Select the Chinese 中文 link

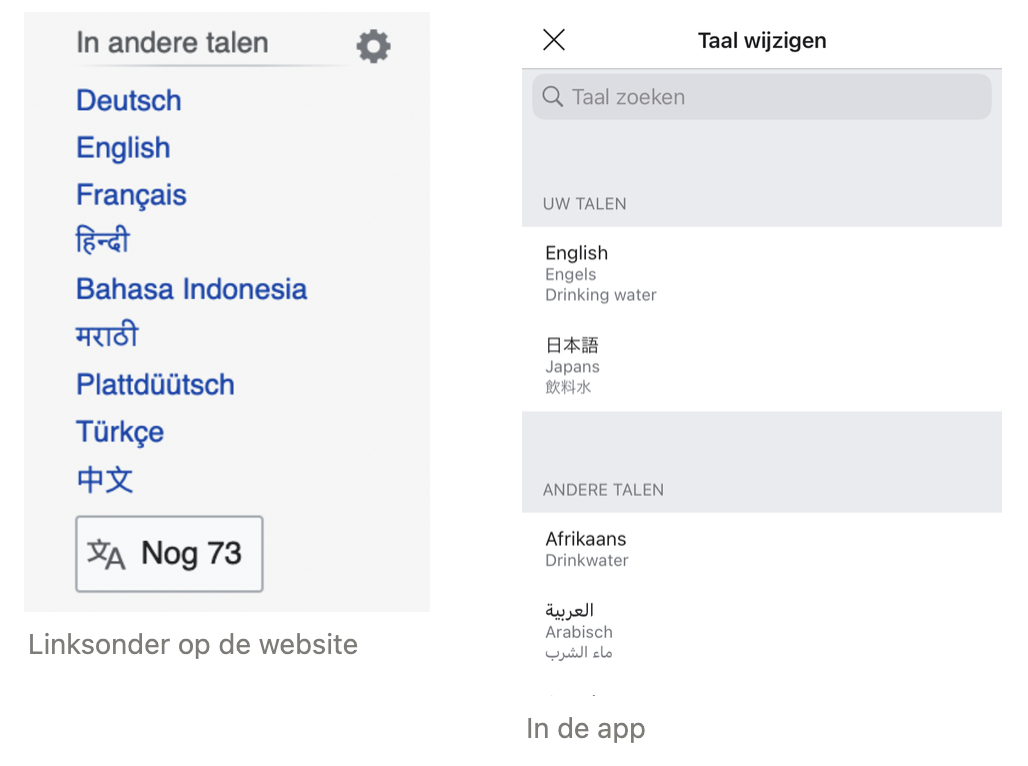105,479
